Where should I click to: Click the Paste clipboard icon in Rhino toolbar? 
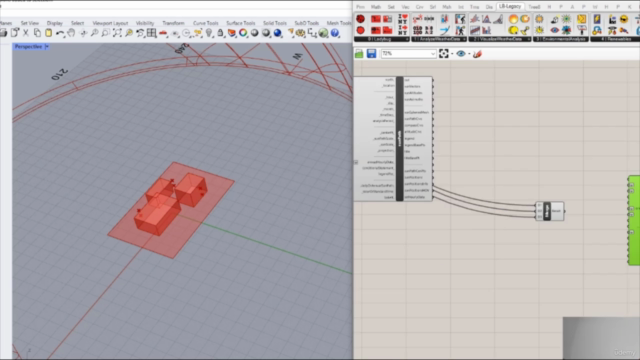pos(48,33)
